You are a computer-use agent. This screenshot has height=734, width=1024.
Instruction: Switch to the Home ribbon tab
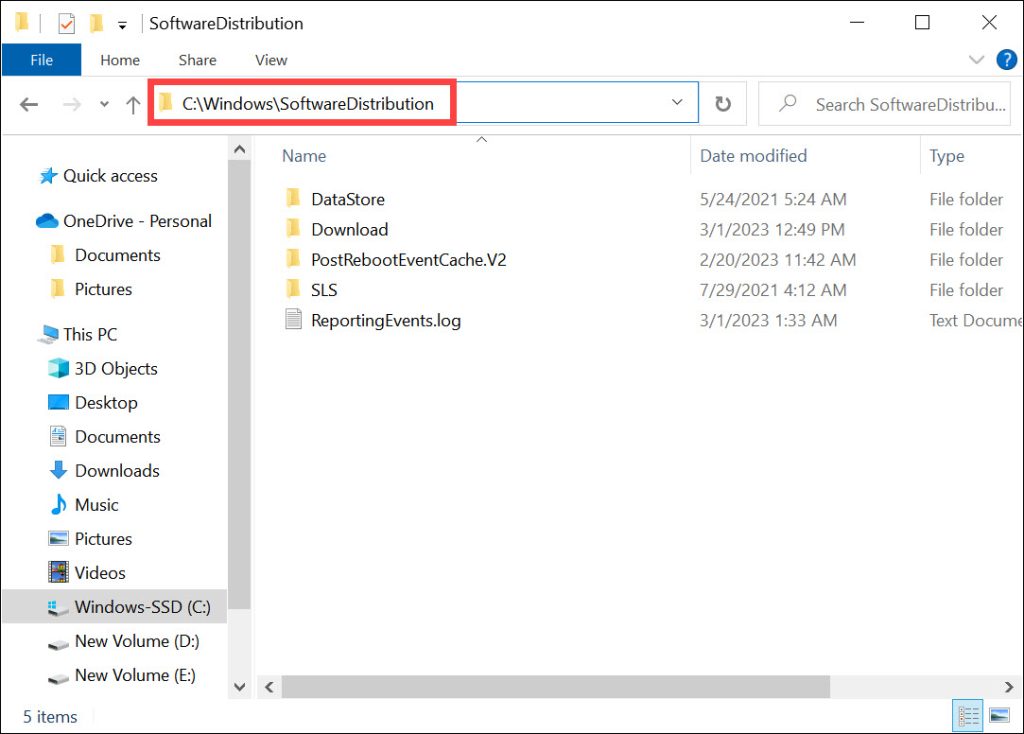click(x=120, y=60)
